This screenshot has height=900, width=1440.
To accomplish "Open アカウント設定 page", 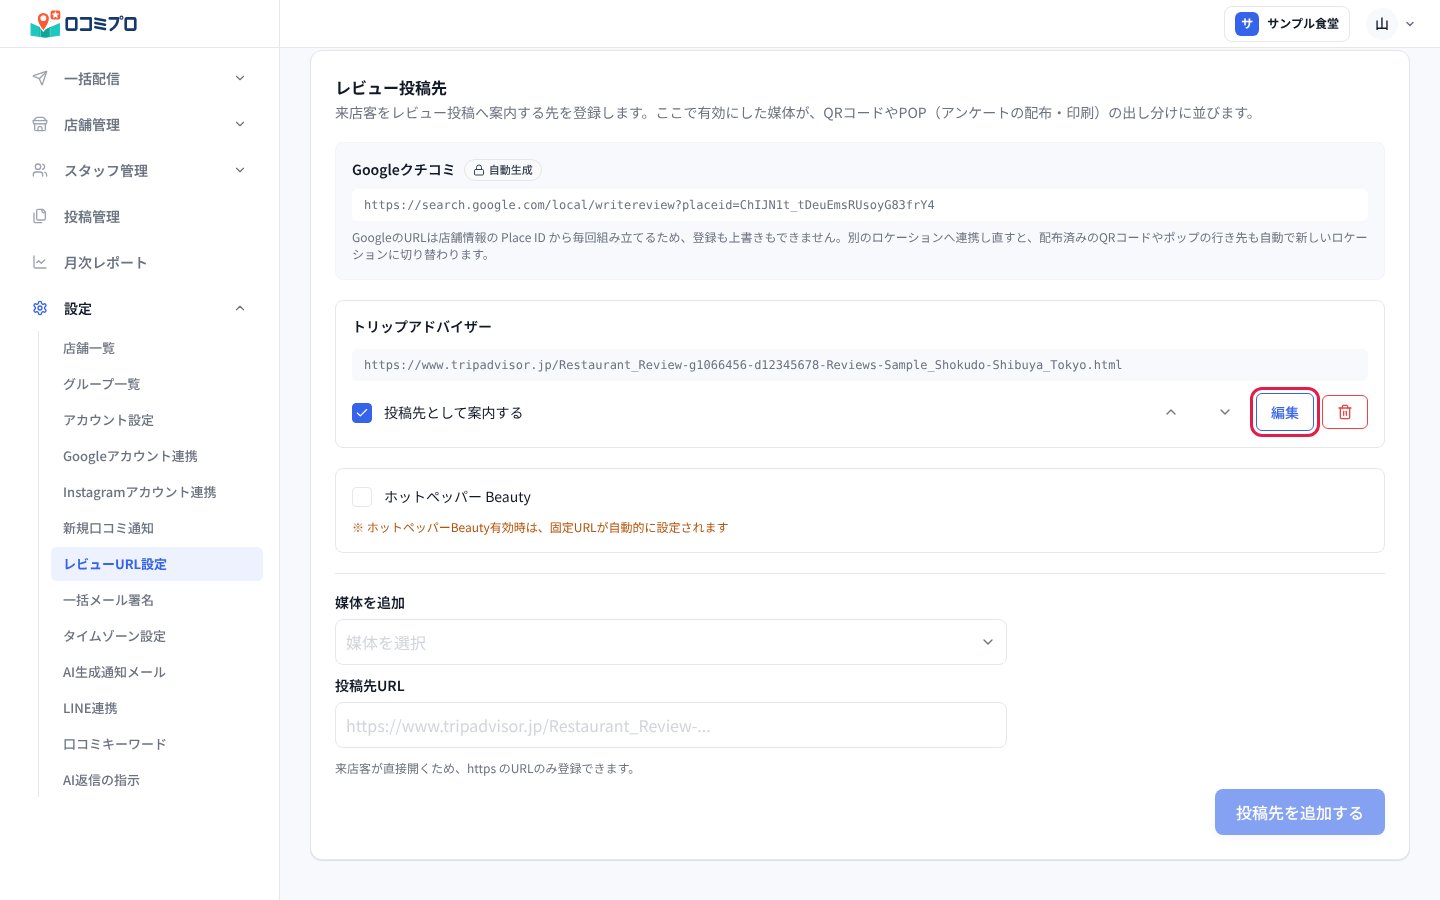I will [157, 420].
